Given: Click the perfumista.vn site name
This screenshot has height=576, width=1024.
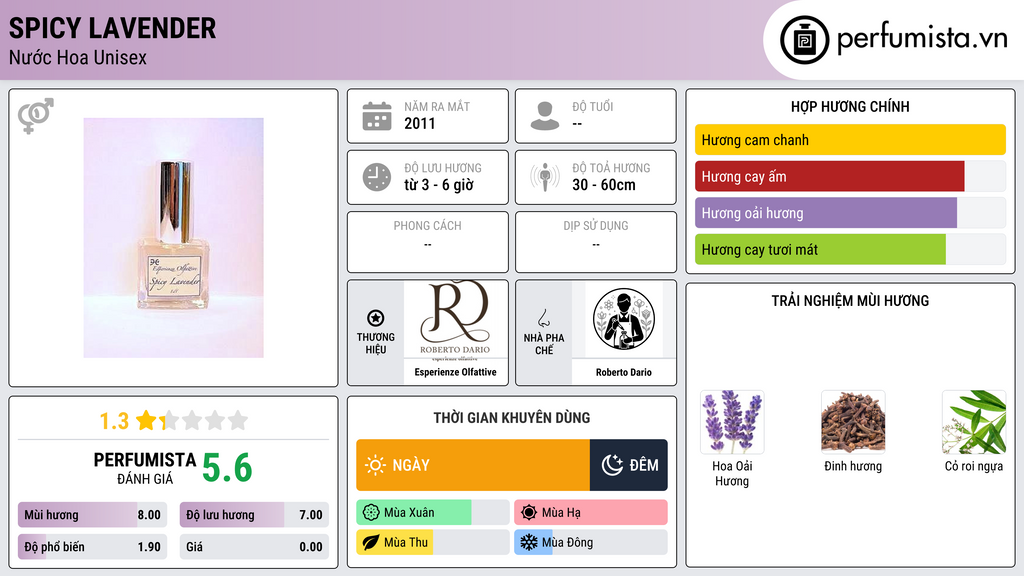Looking at the screenshot, I should 922,39.
